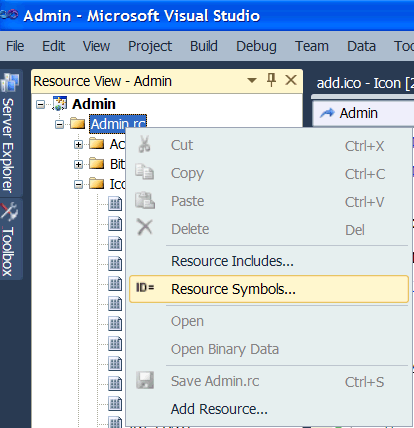Select the first icon resource under Icon folder

coord(115,203)
